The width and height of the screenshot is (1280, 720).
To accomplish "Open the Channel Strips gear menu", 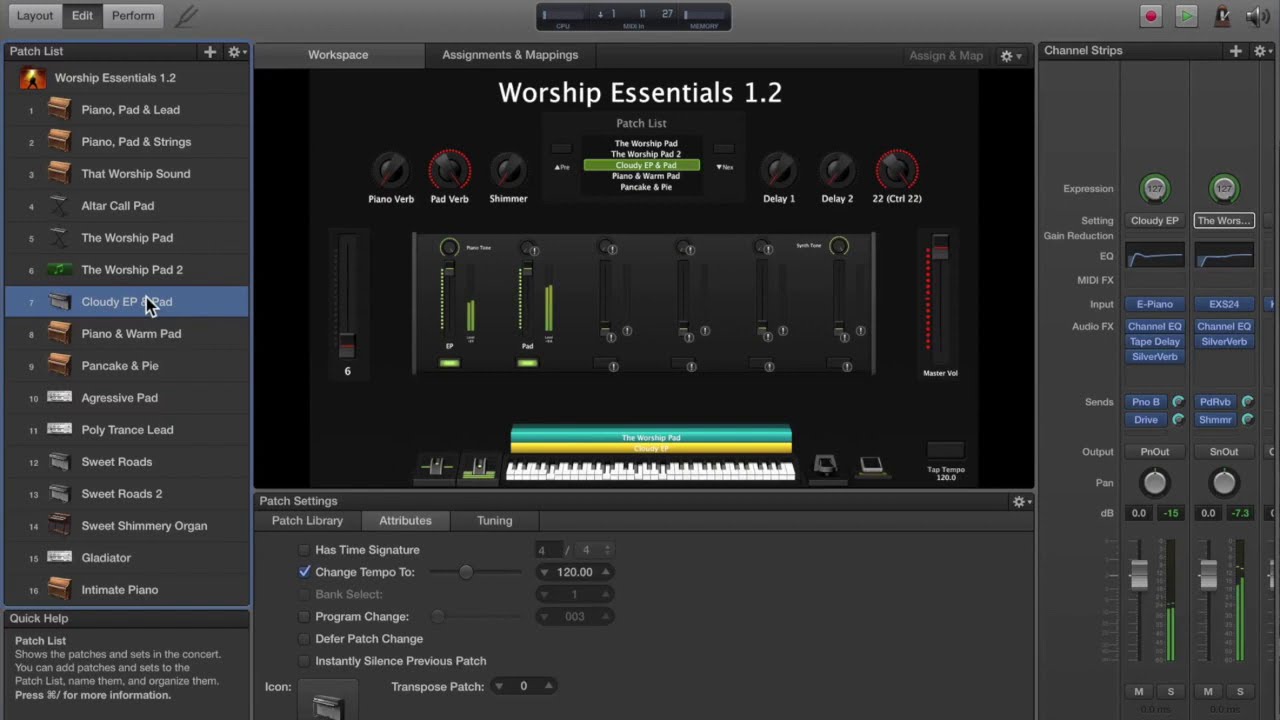I will (x=1262, y=51).
